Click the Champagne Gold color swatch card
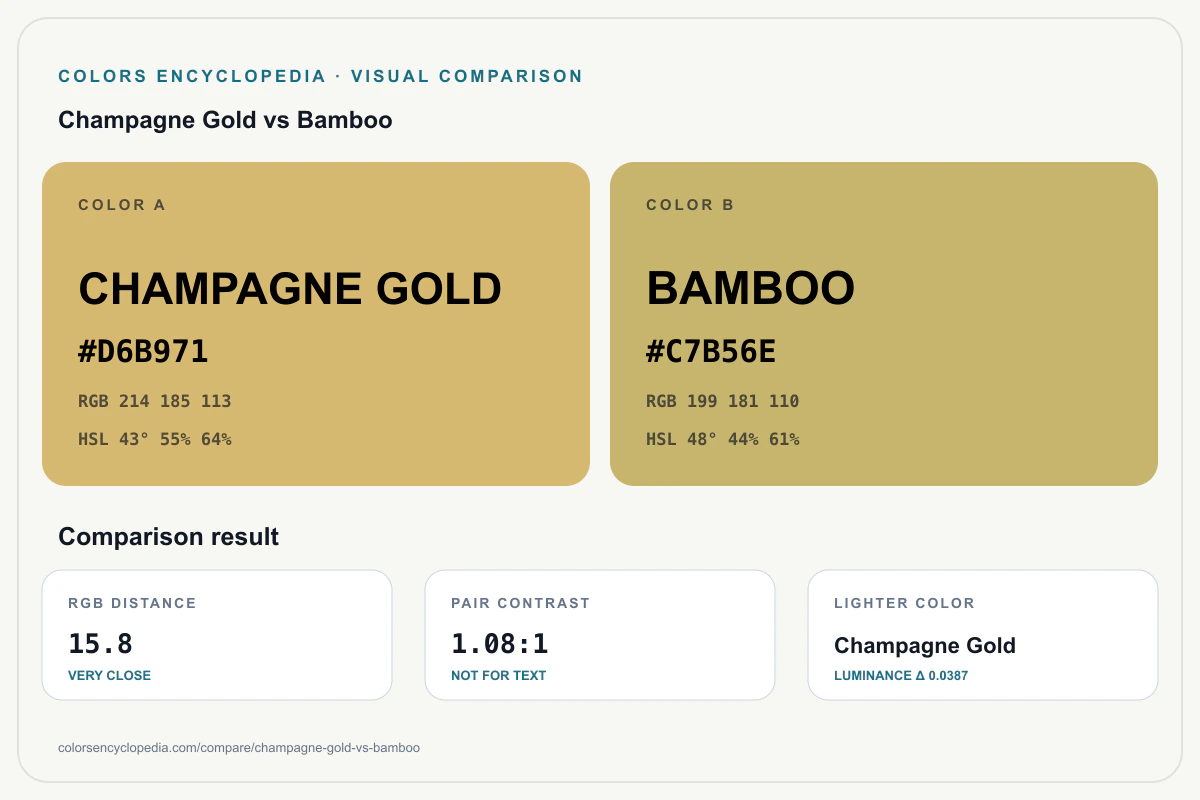Viewport: 1200px width, 800px height. click(316, 324)
